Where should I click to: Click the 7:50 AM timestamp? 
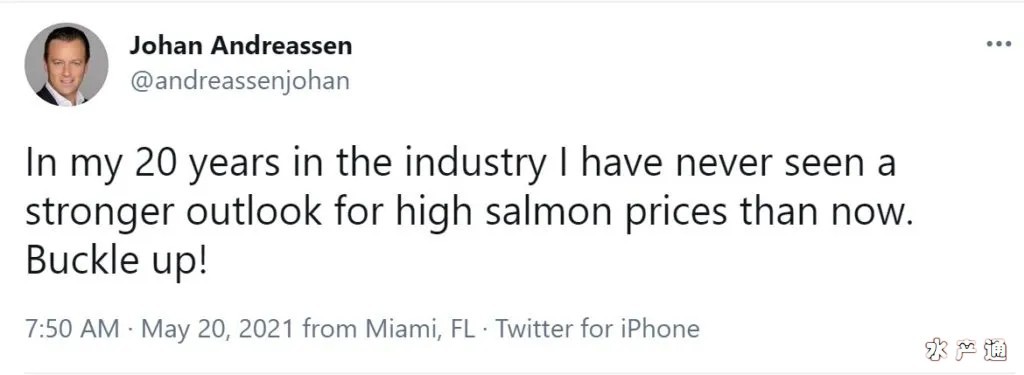72,329
